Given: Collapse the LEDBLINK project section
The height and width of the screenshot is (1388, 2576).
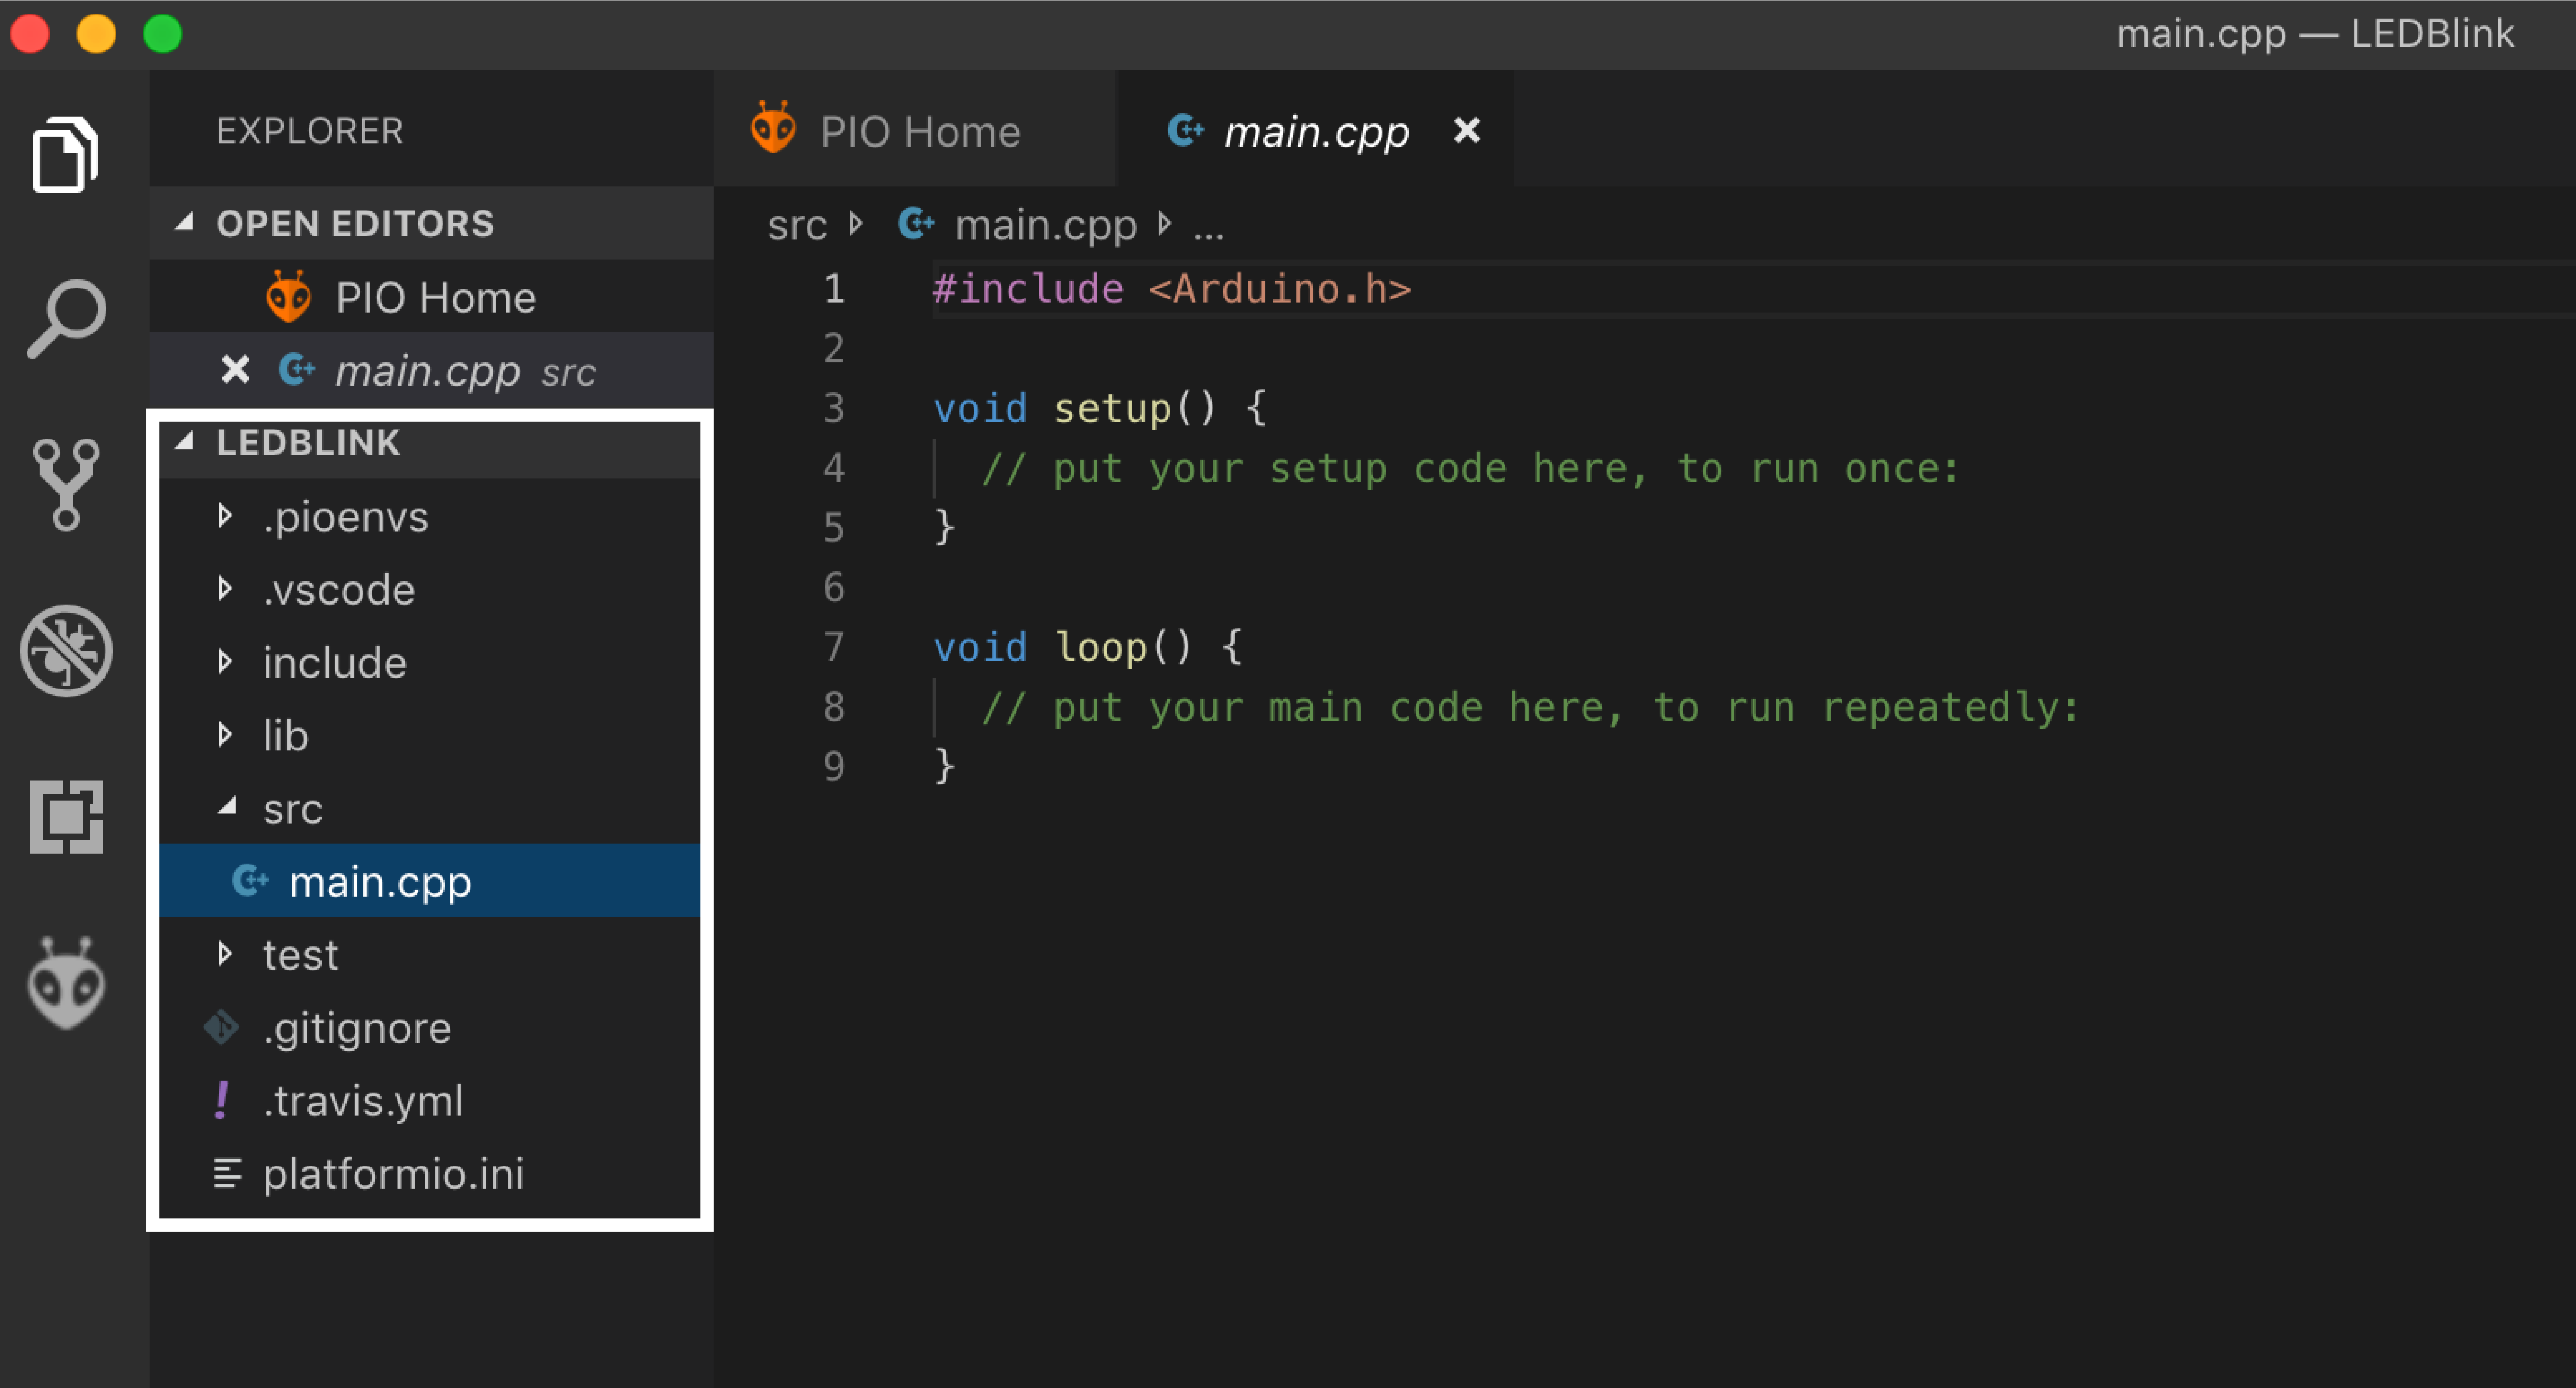Looking at the screenshot, I should [x=308, y=442].
